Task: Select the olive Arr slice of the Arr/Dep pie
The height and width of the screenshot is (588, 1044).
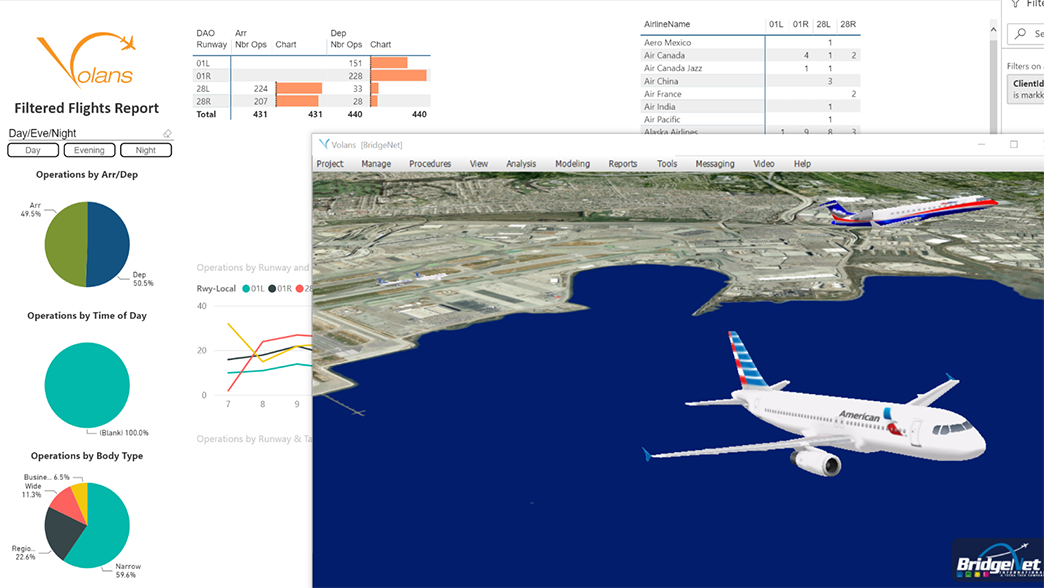Action: 65,244
